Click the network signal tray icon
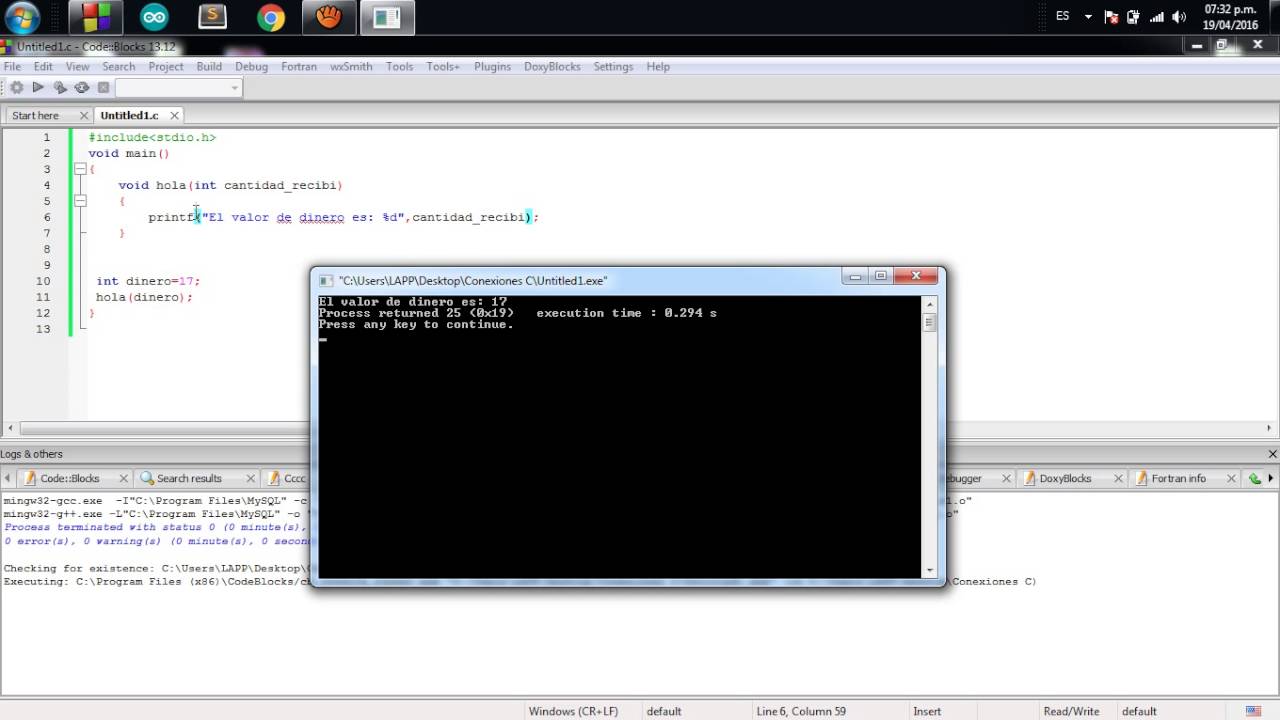 (1157, 17)
